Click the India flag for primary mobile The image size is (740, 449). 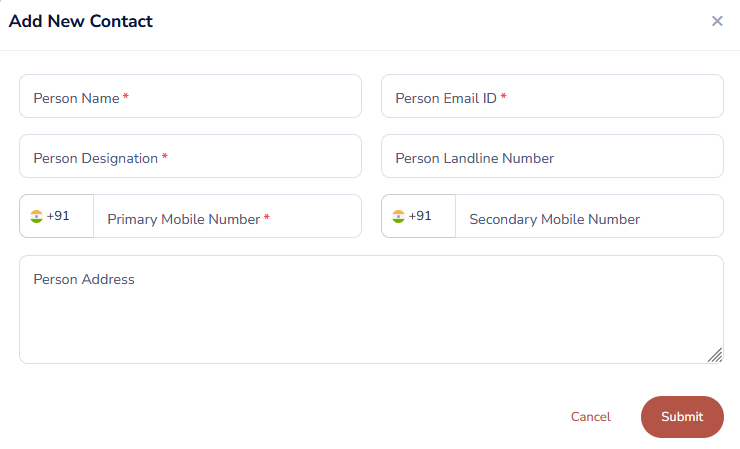[36, 216]
